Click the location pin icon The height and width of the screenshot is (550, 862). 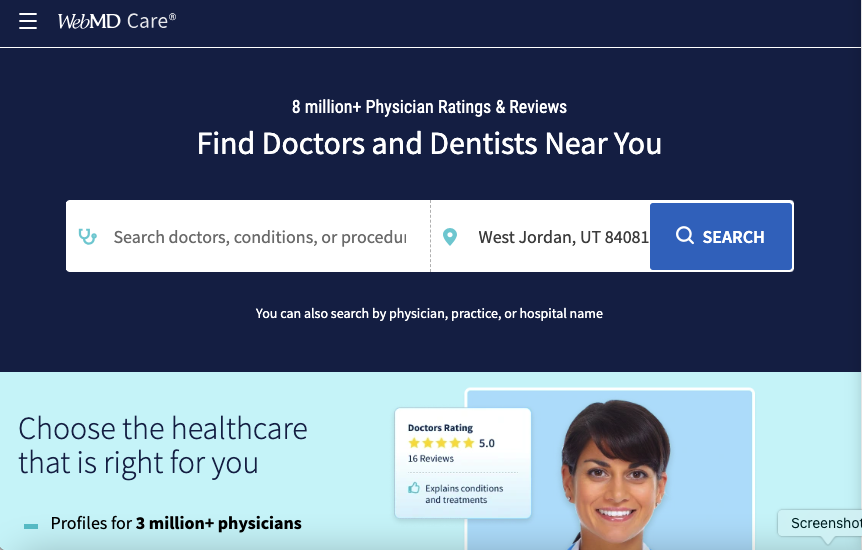coord(450,237)
